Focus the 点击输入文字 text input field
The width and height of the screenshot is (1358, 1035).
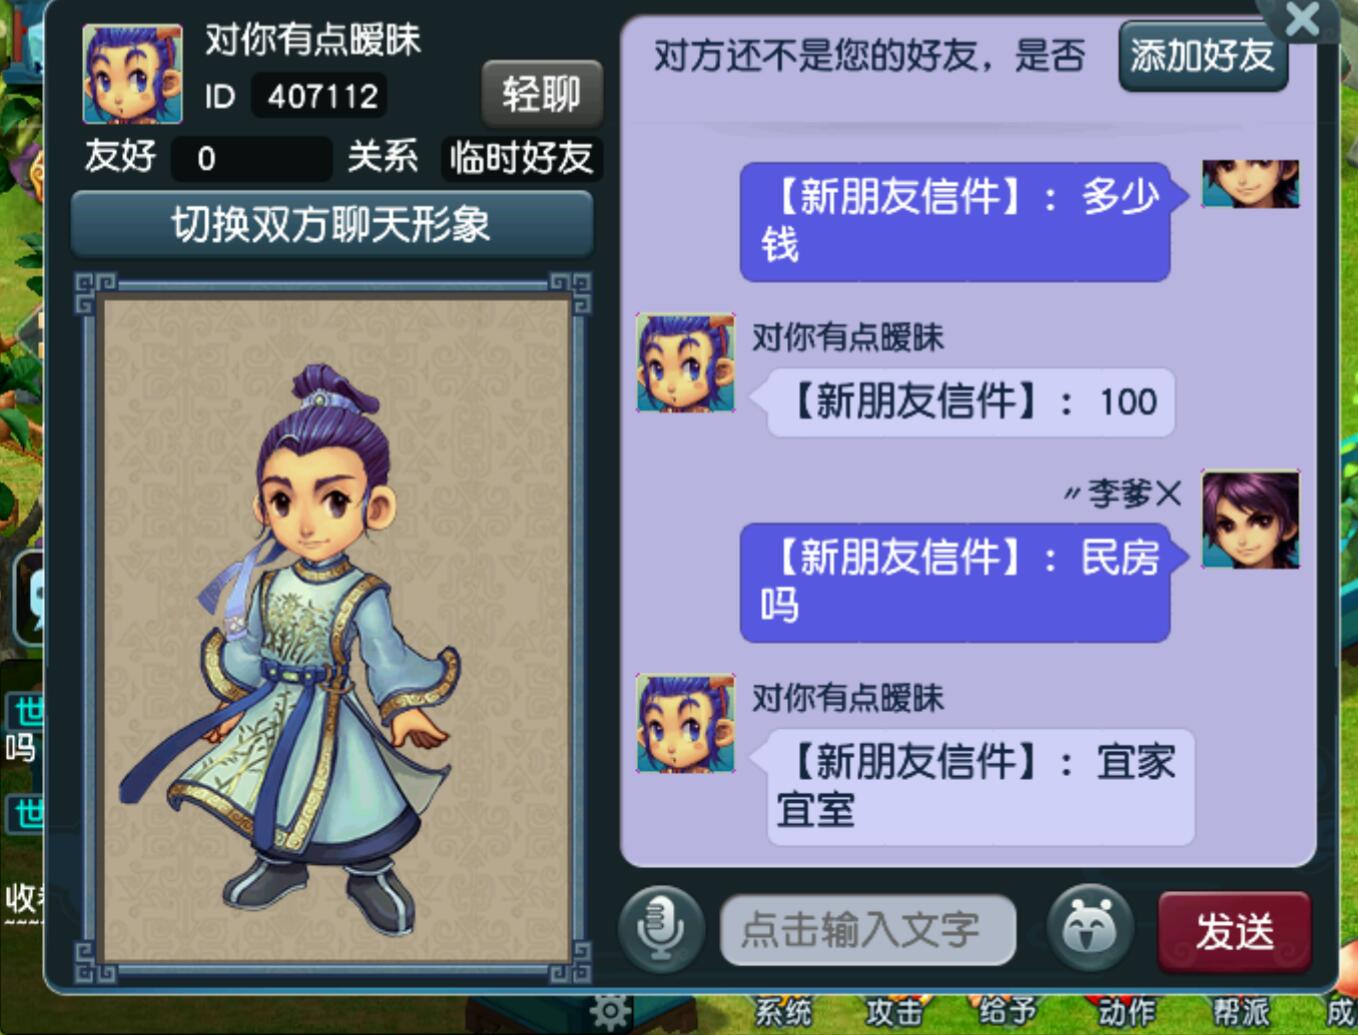pyautogui.click(x=867, y=931)
